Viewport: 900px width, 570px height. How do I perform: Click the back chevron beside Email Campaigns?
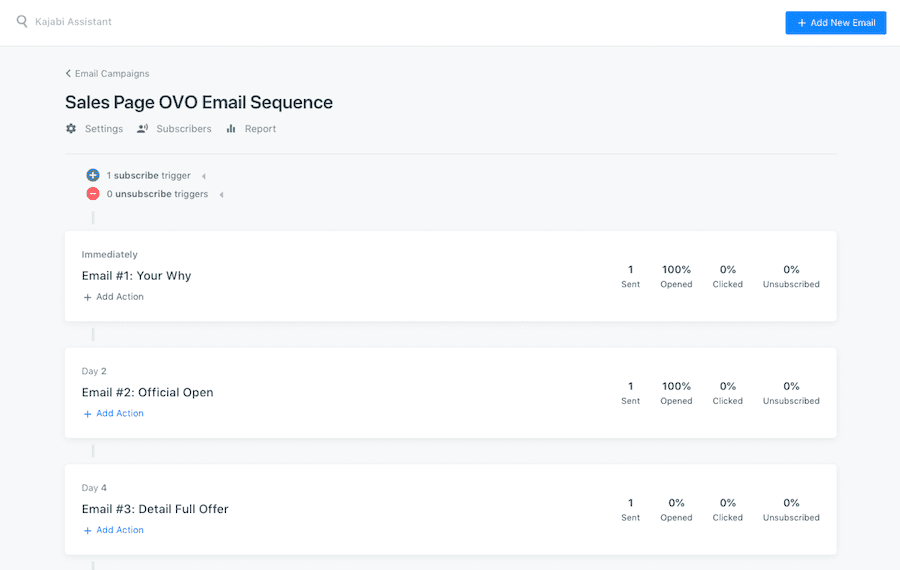click(x=68, y=73)
